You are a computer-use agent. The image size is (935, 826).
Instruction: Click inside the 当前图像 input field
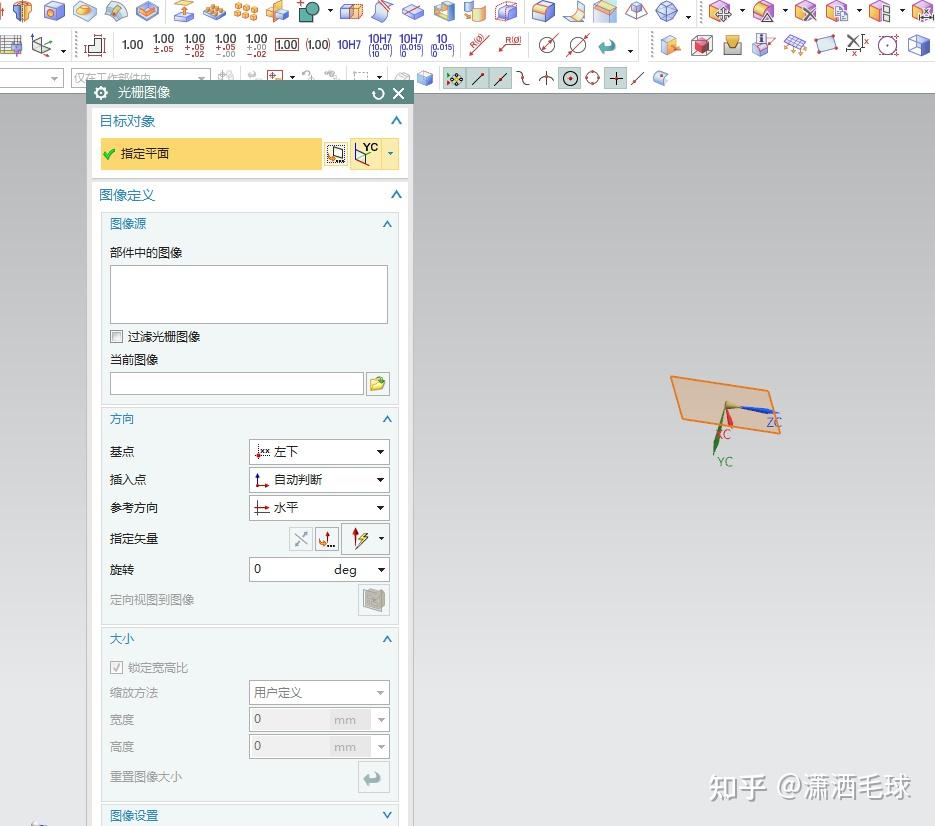tap(236, 383)
